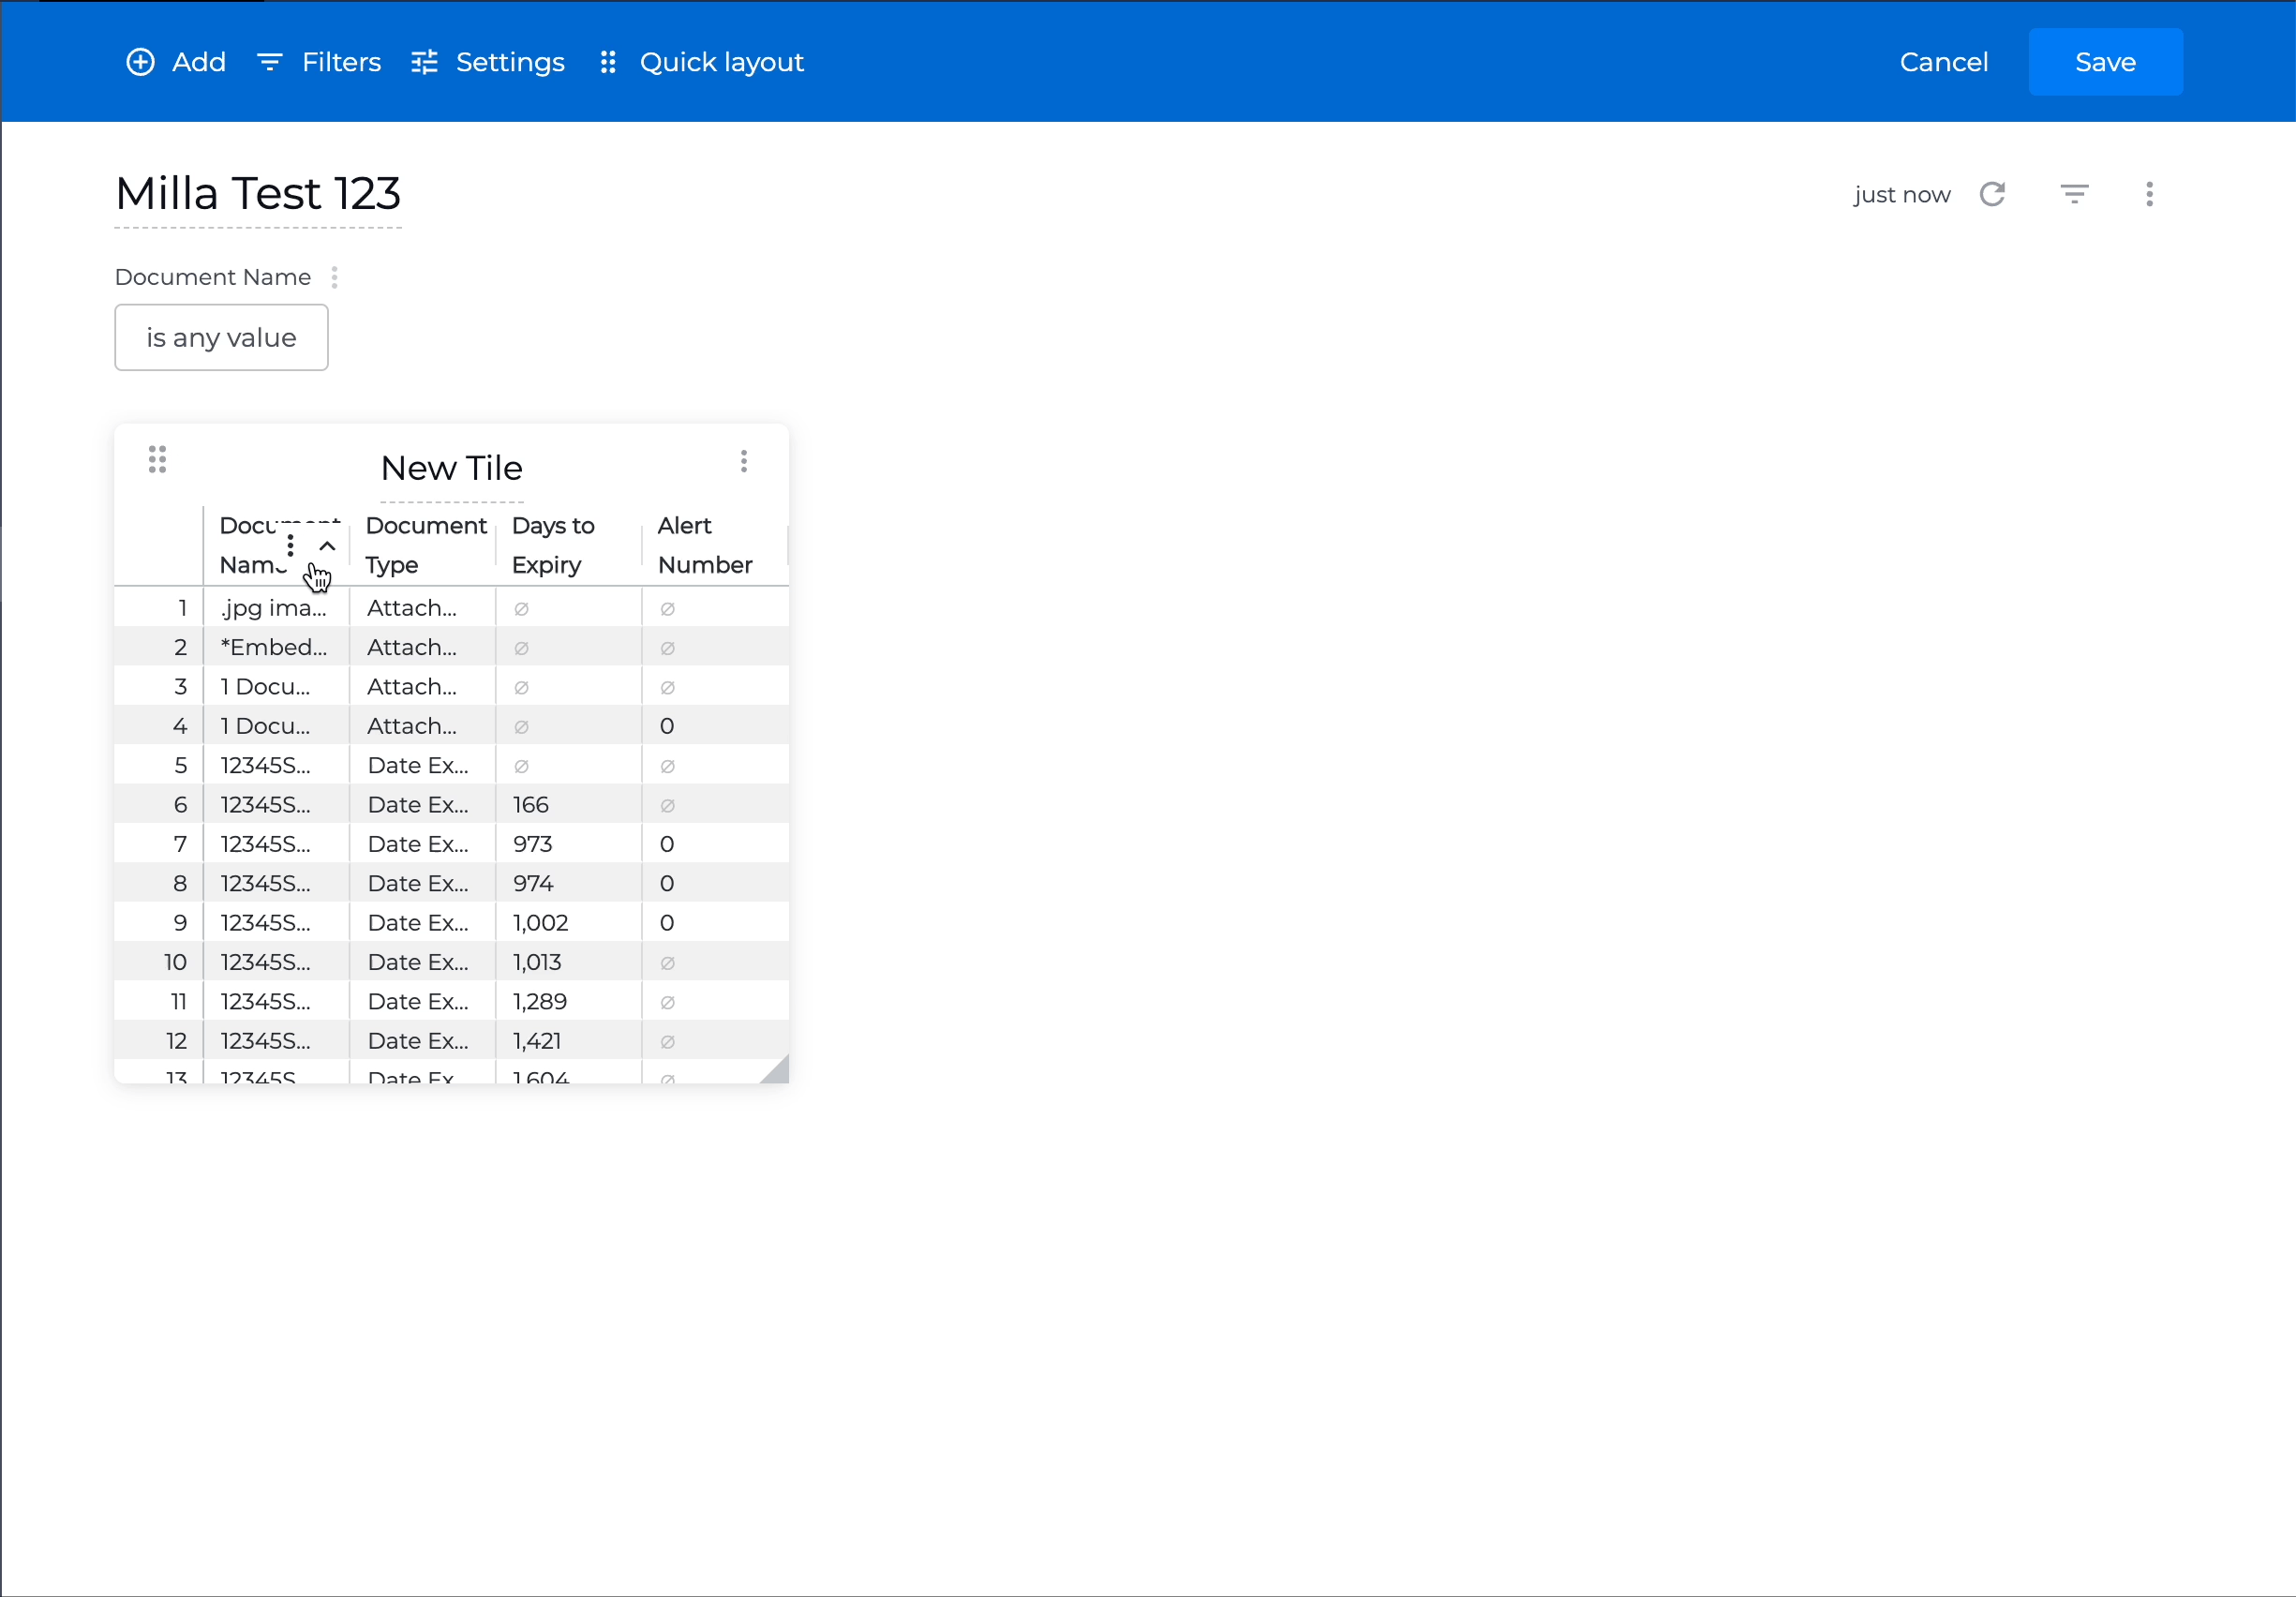This screenshot has height=1597, width=2296.
Task: Select the 1,013 days to expiry cell
Action: (x=568, y=962)
